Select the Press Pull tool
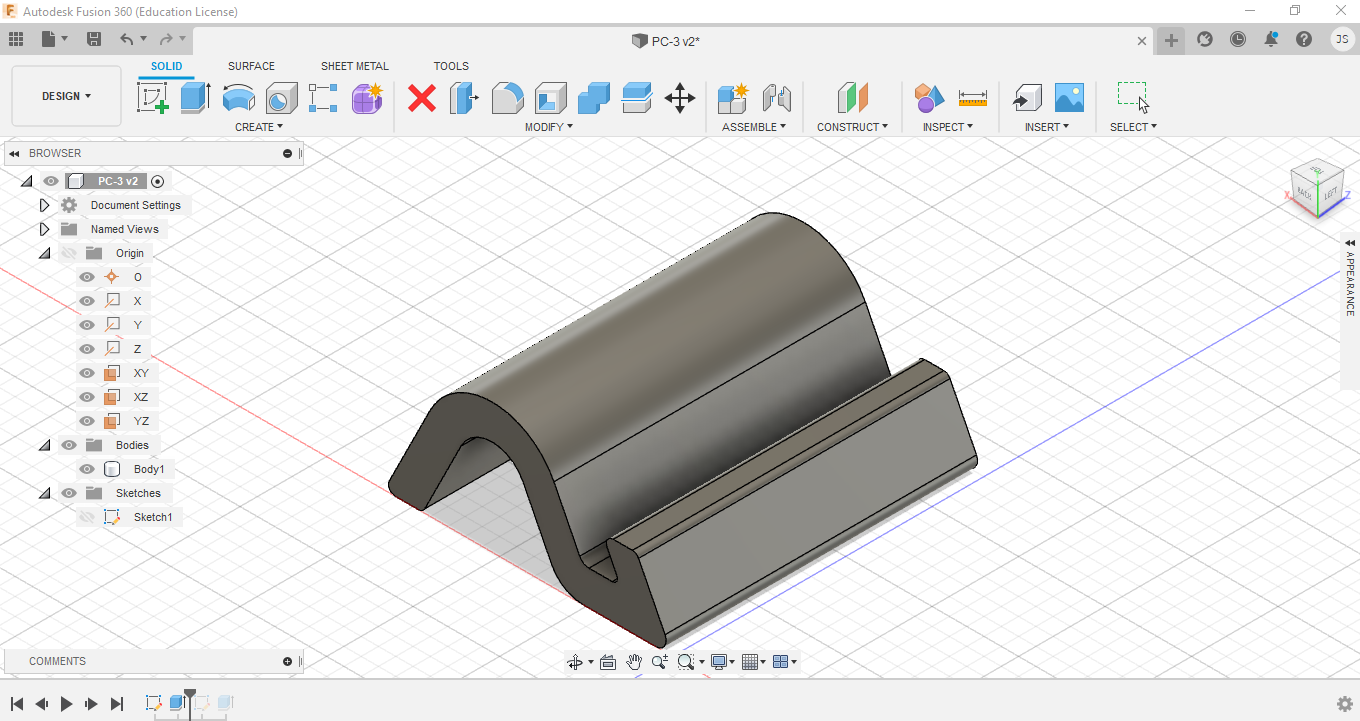The height and width of the screenshot is (721, 1360). [x=464, y=98]
